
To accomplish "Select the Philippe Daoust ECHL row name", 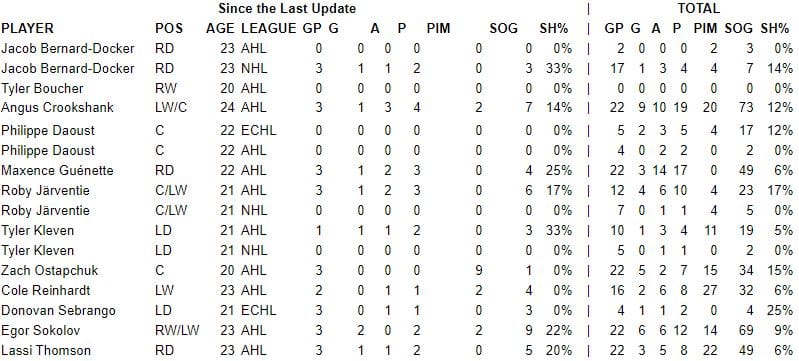I will pyautogui.click(x=48, y=131).
